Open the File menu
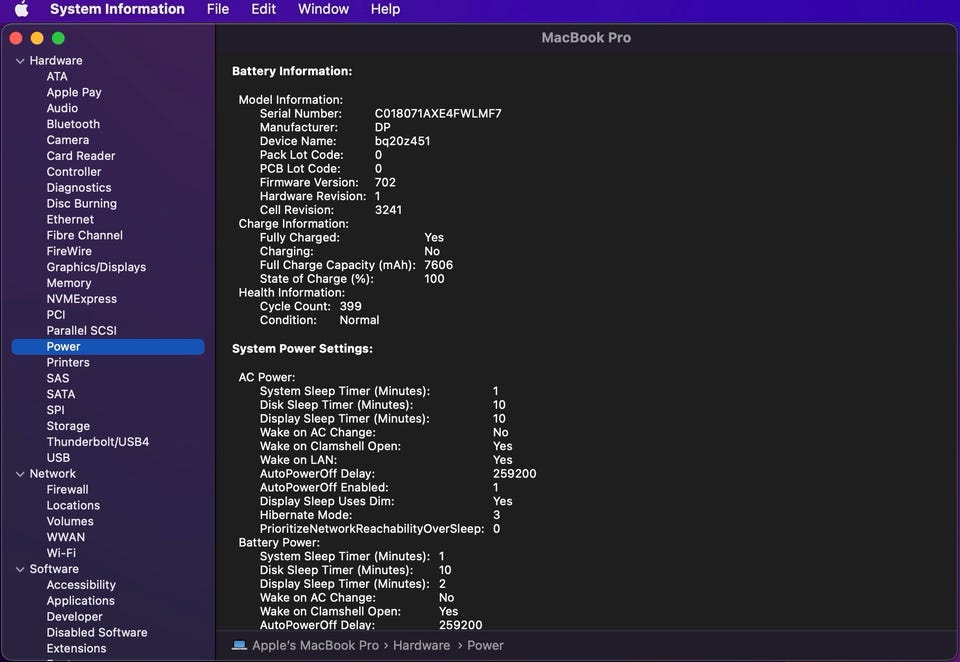 [x=218, y=9]
